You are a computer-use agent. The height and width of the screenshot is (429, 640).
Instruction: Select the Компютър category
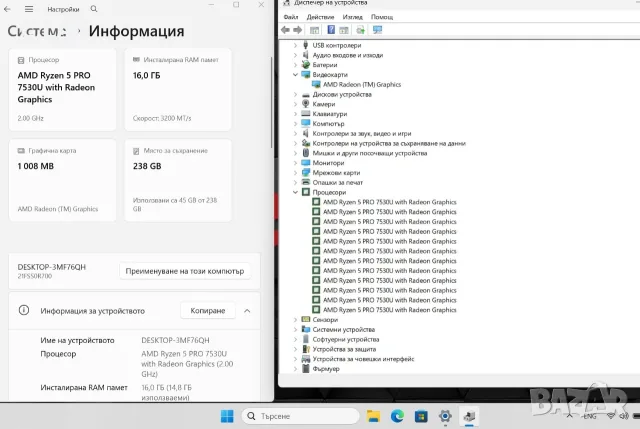(328, 124)
